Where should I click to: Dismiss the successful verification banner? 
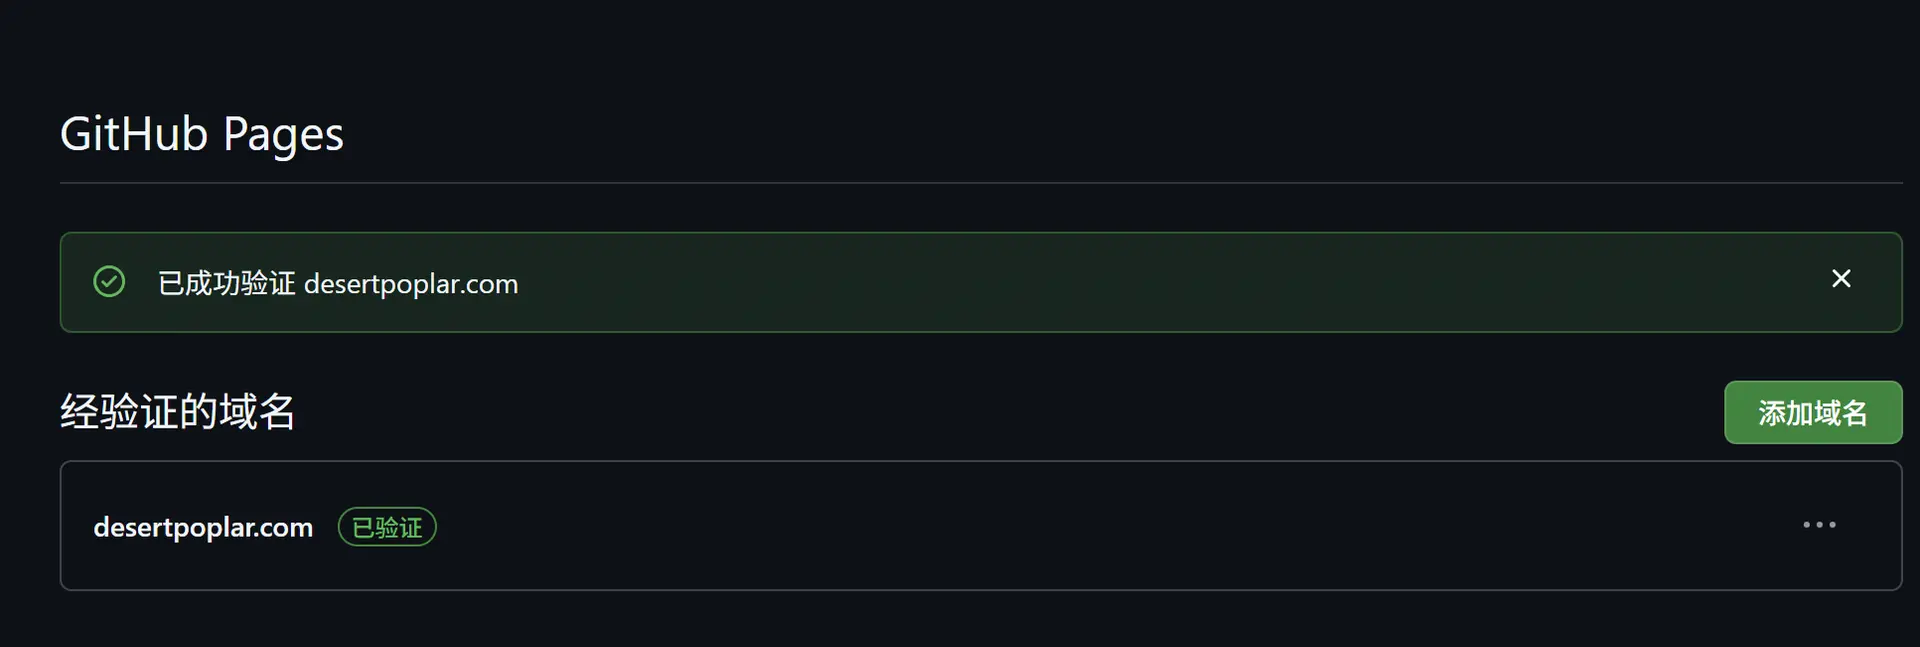click(1841, 279)
